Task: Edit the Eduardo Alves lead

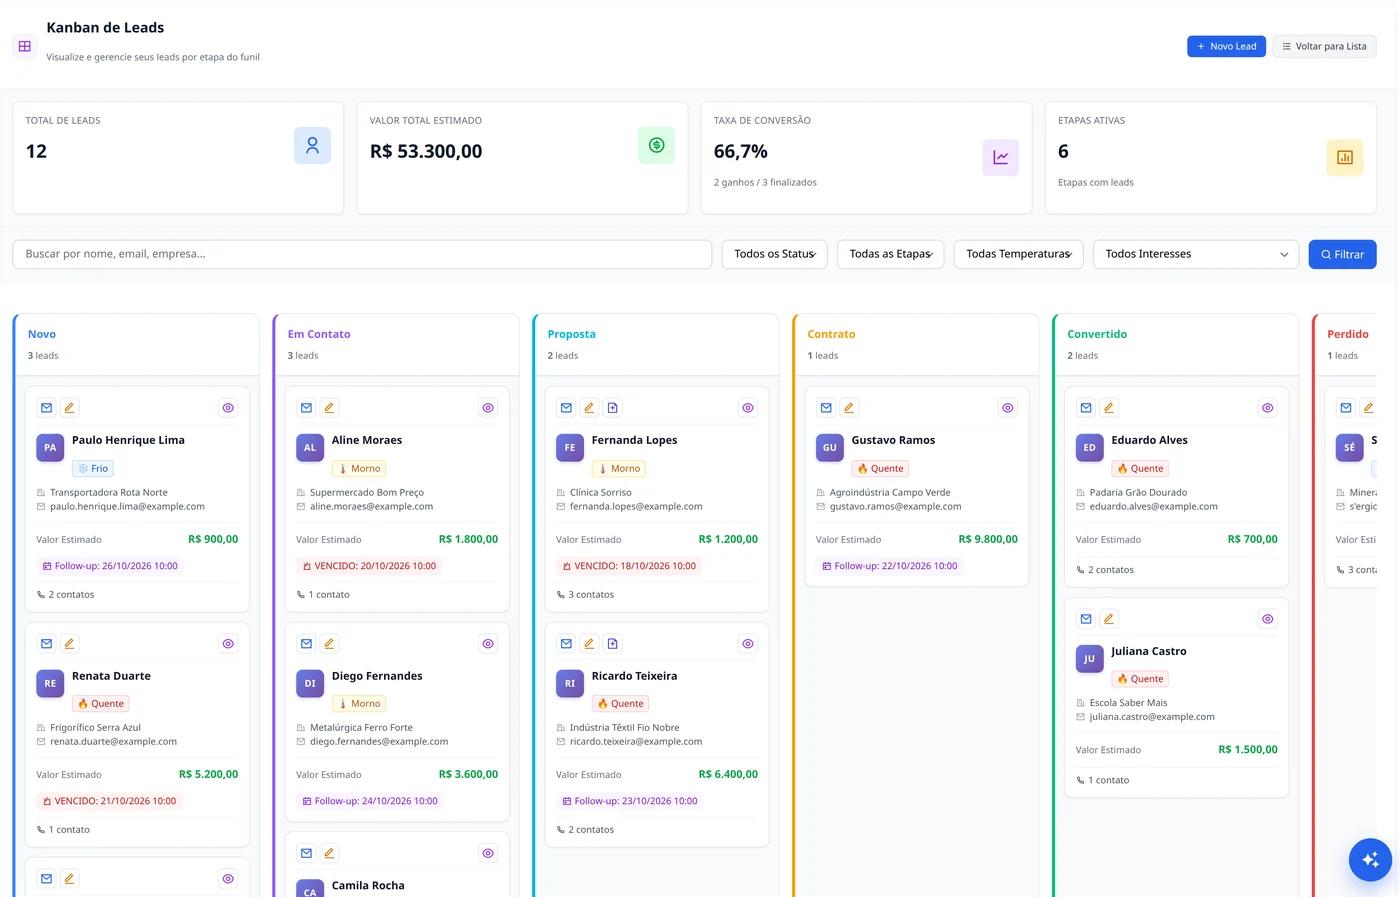Action: (1109, 408)
